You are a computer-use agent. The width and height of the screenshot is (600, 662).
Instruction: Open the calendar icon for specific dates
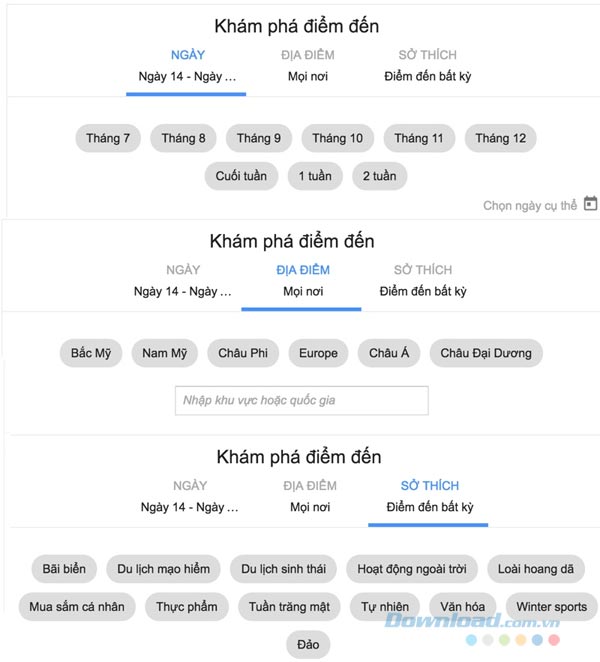(x=590, y=203)
